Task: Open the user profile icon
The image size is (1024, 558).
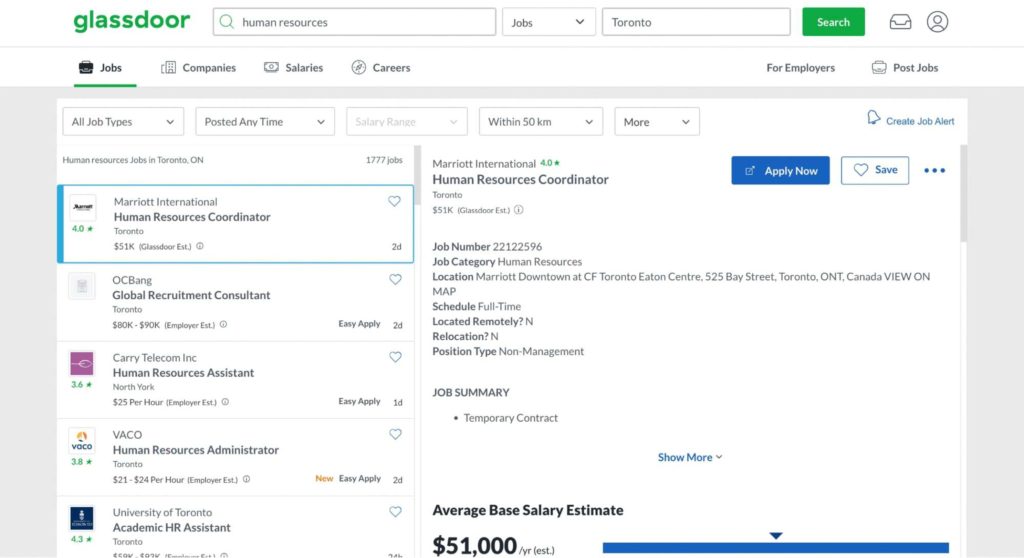Action: pyautogui.click(x=937, y=22)
